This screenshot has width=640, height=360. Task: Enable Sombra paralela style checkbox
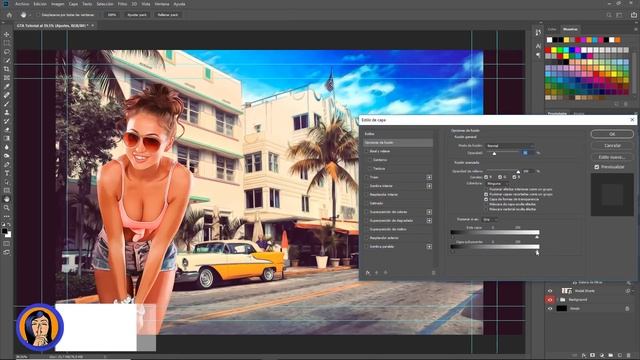[367, 247]
